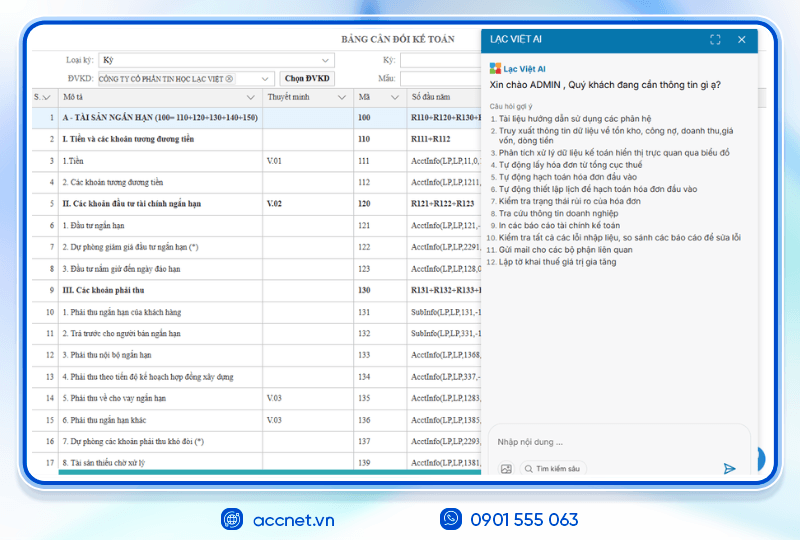Viewport: 800px width, 540px height.
Task: Choose suggestion Kiểm tra tất cả các lỗi nhập liệu
Action: coord(619,237)
